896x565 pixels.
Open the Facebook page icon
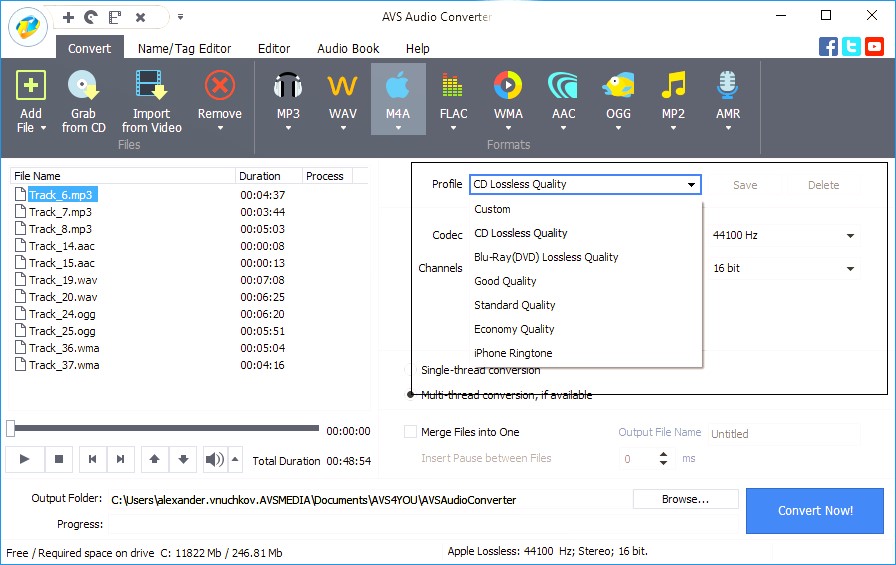tap(828, 46)
